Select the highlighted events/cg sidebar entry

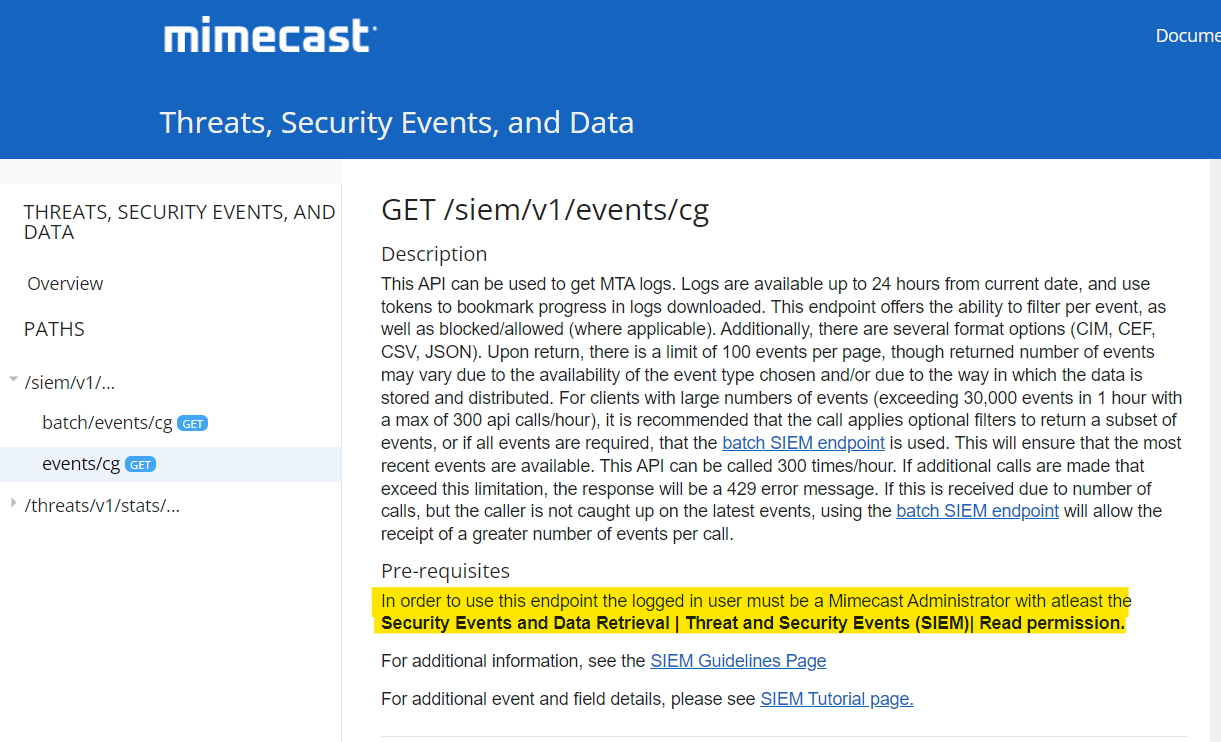click(81, 464)
